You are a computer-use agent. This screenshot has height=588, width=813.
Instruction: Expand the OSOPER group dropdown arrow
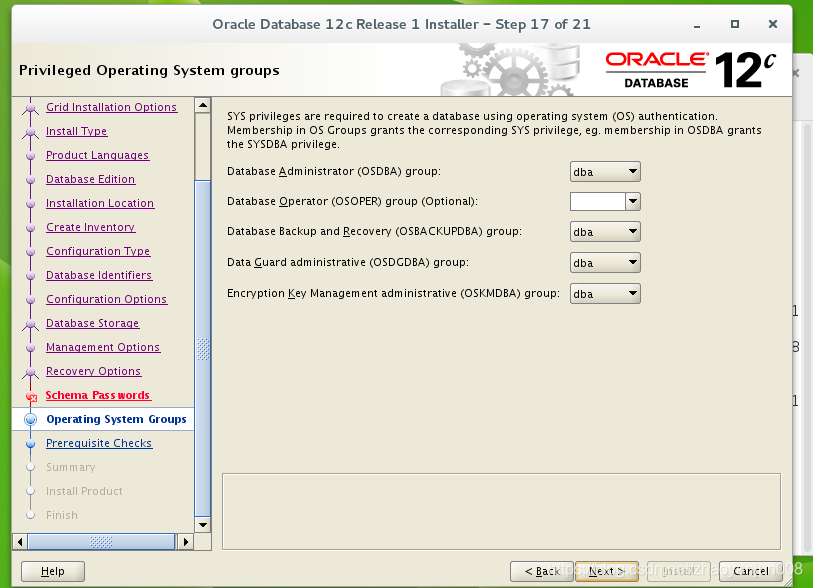tap(633, 201)
